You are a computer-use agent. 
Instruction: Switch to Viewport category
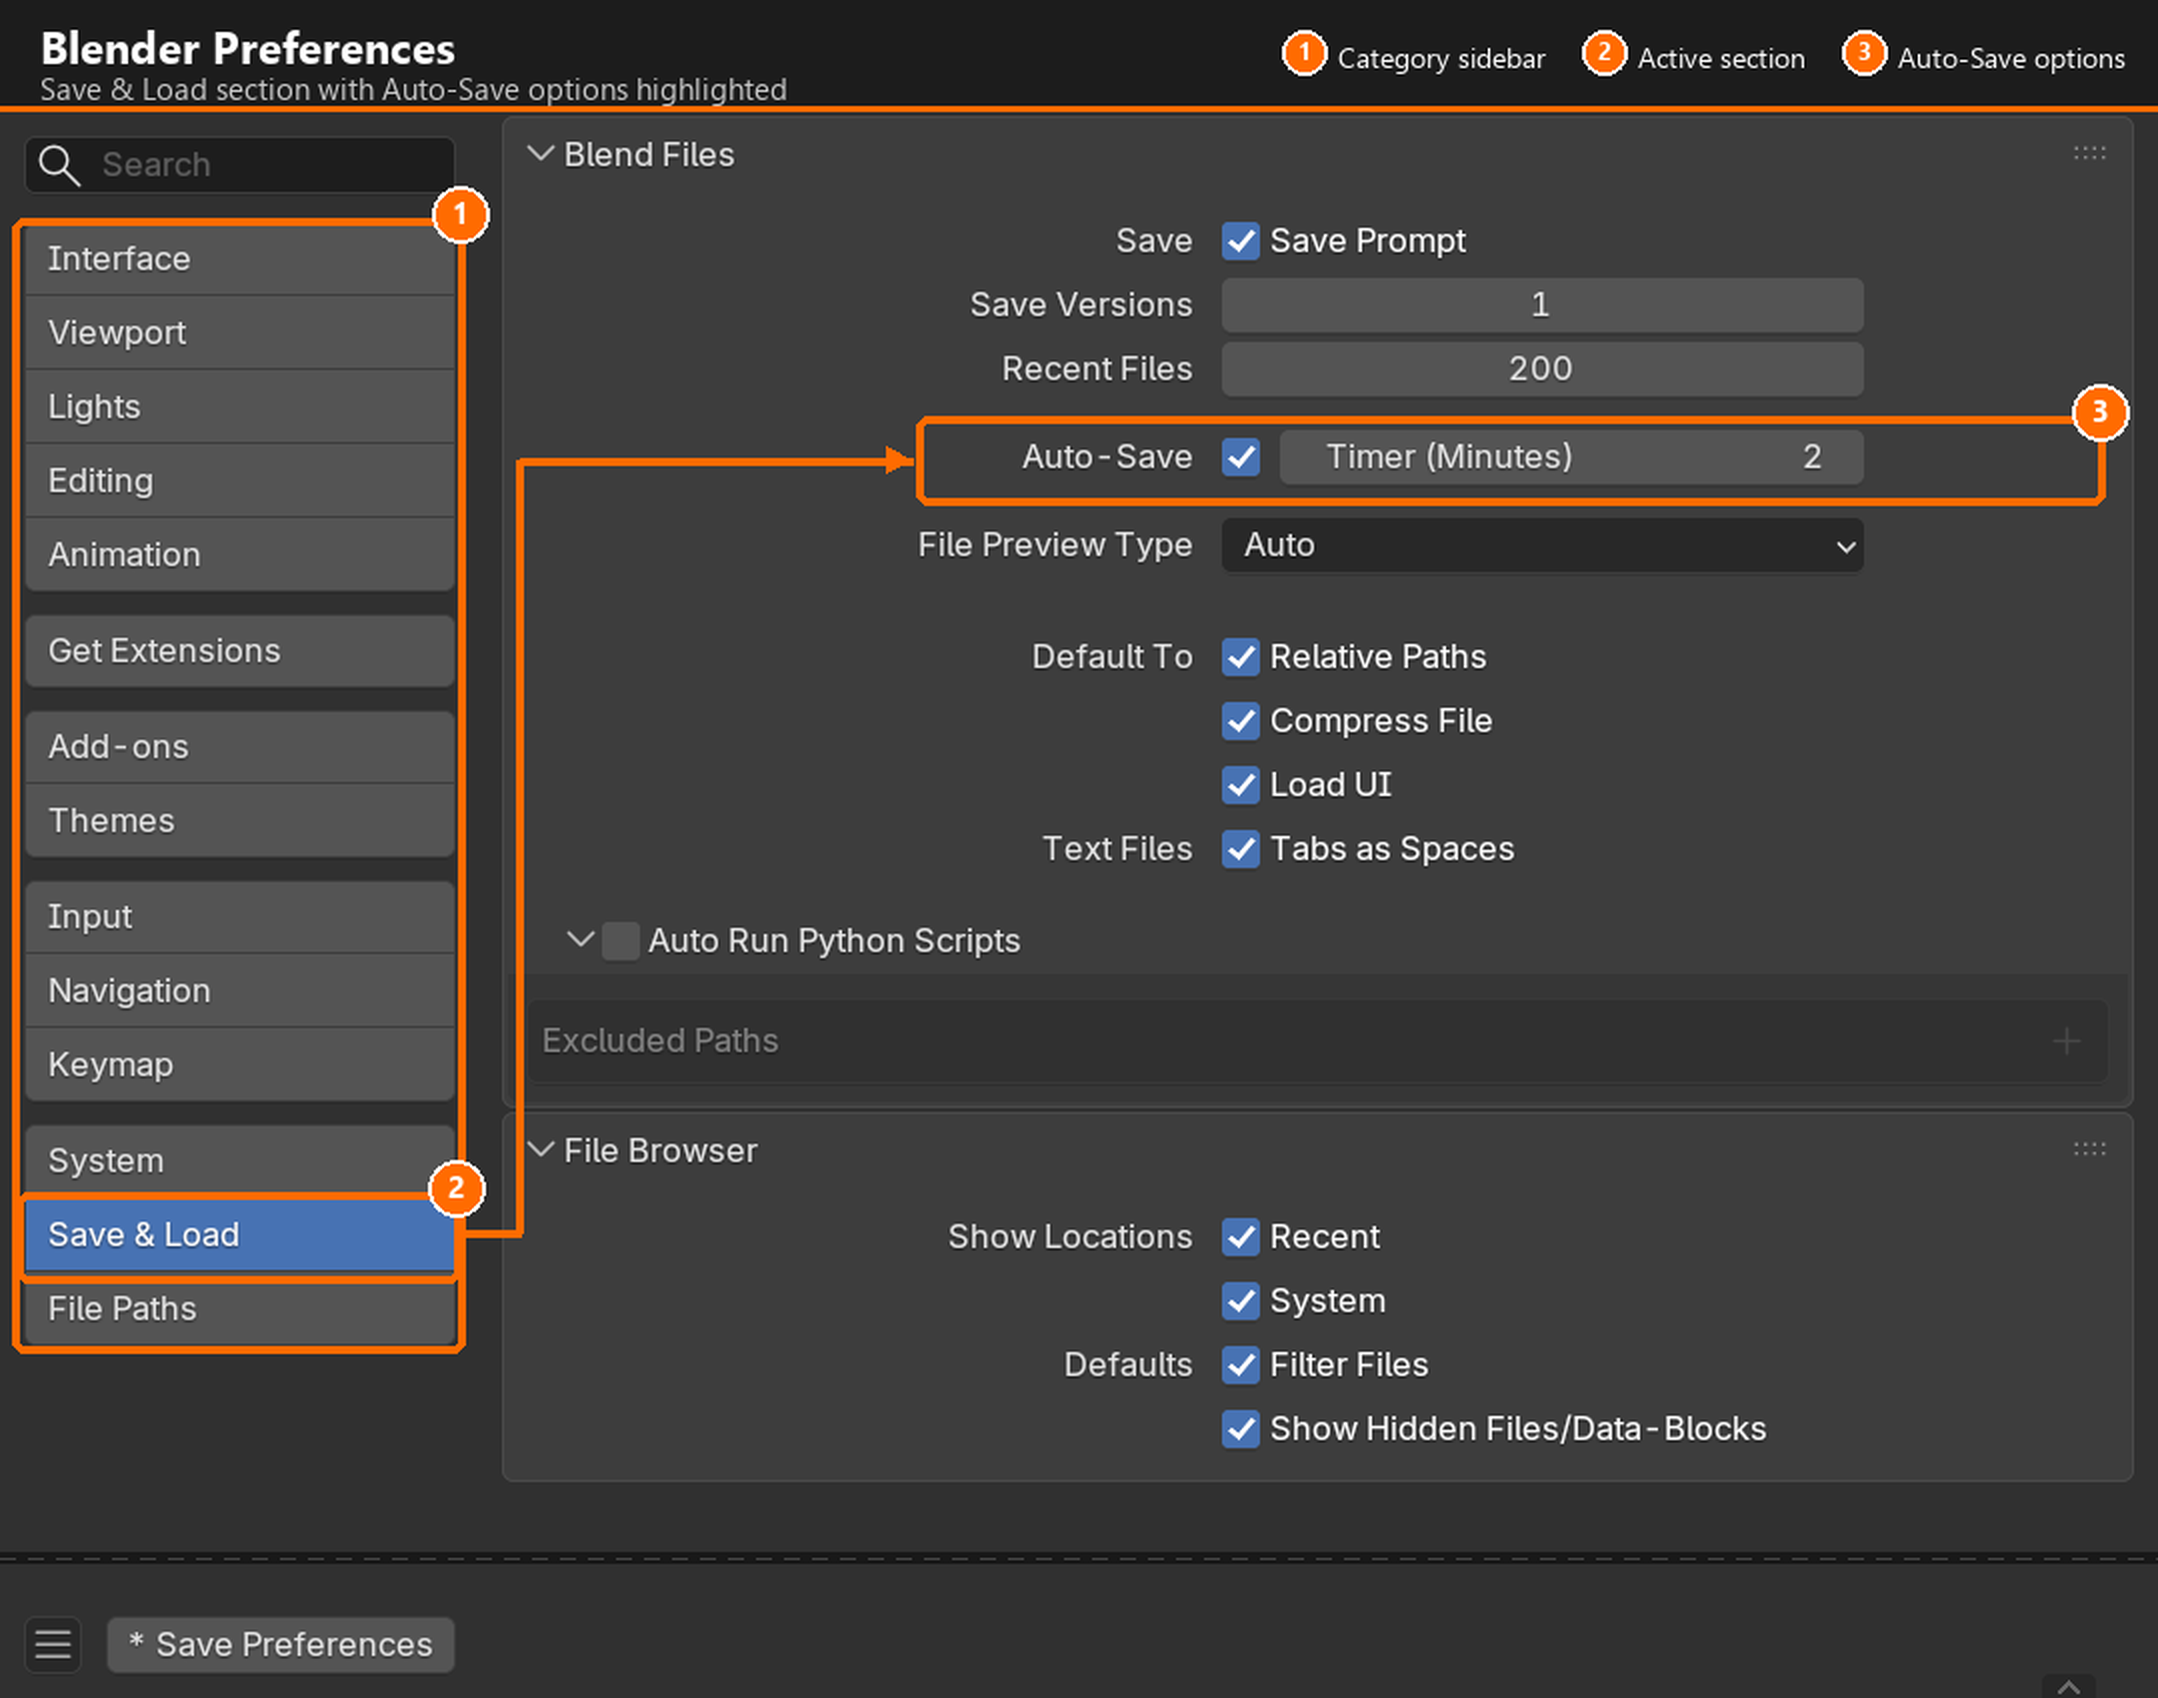point(240,333)
